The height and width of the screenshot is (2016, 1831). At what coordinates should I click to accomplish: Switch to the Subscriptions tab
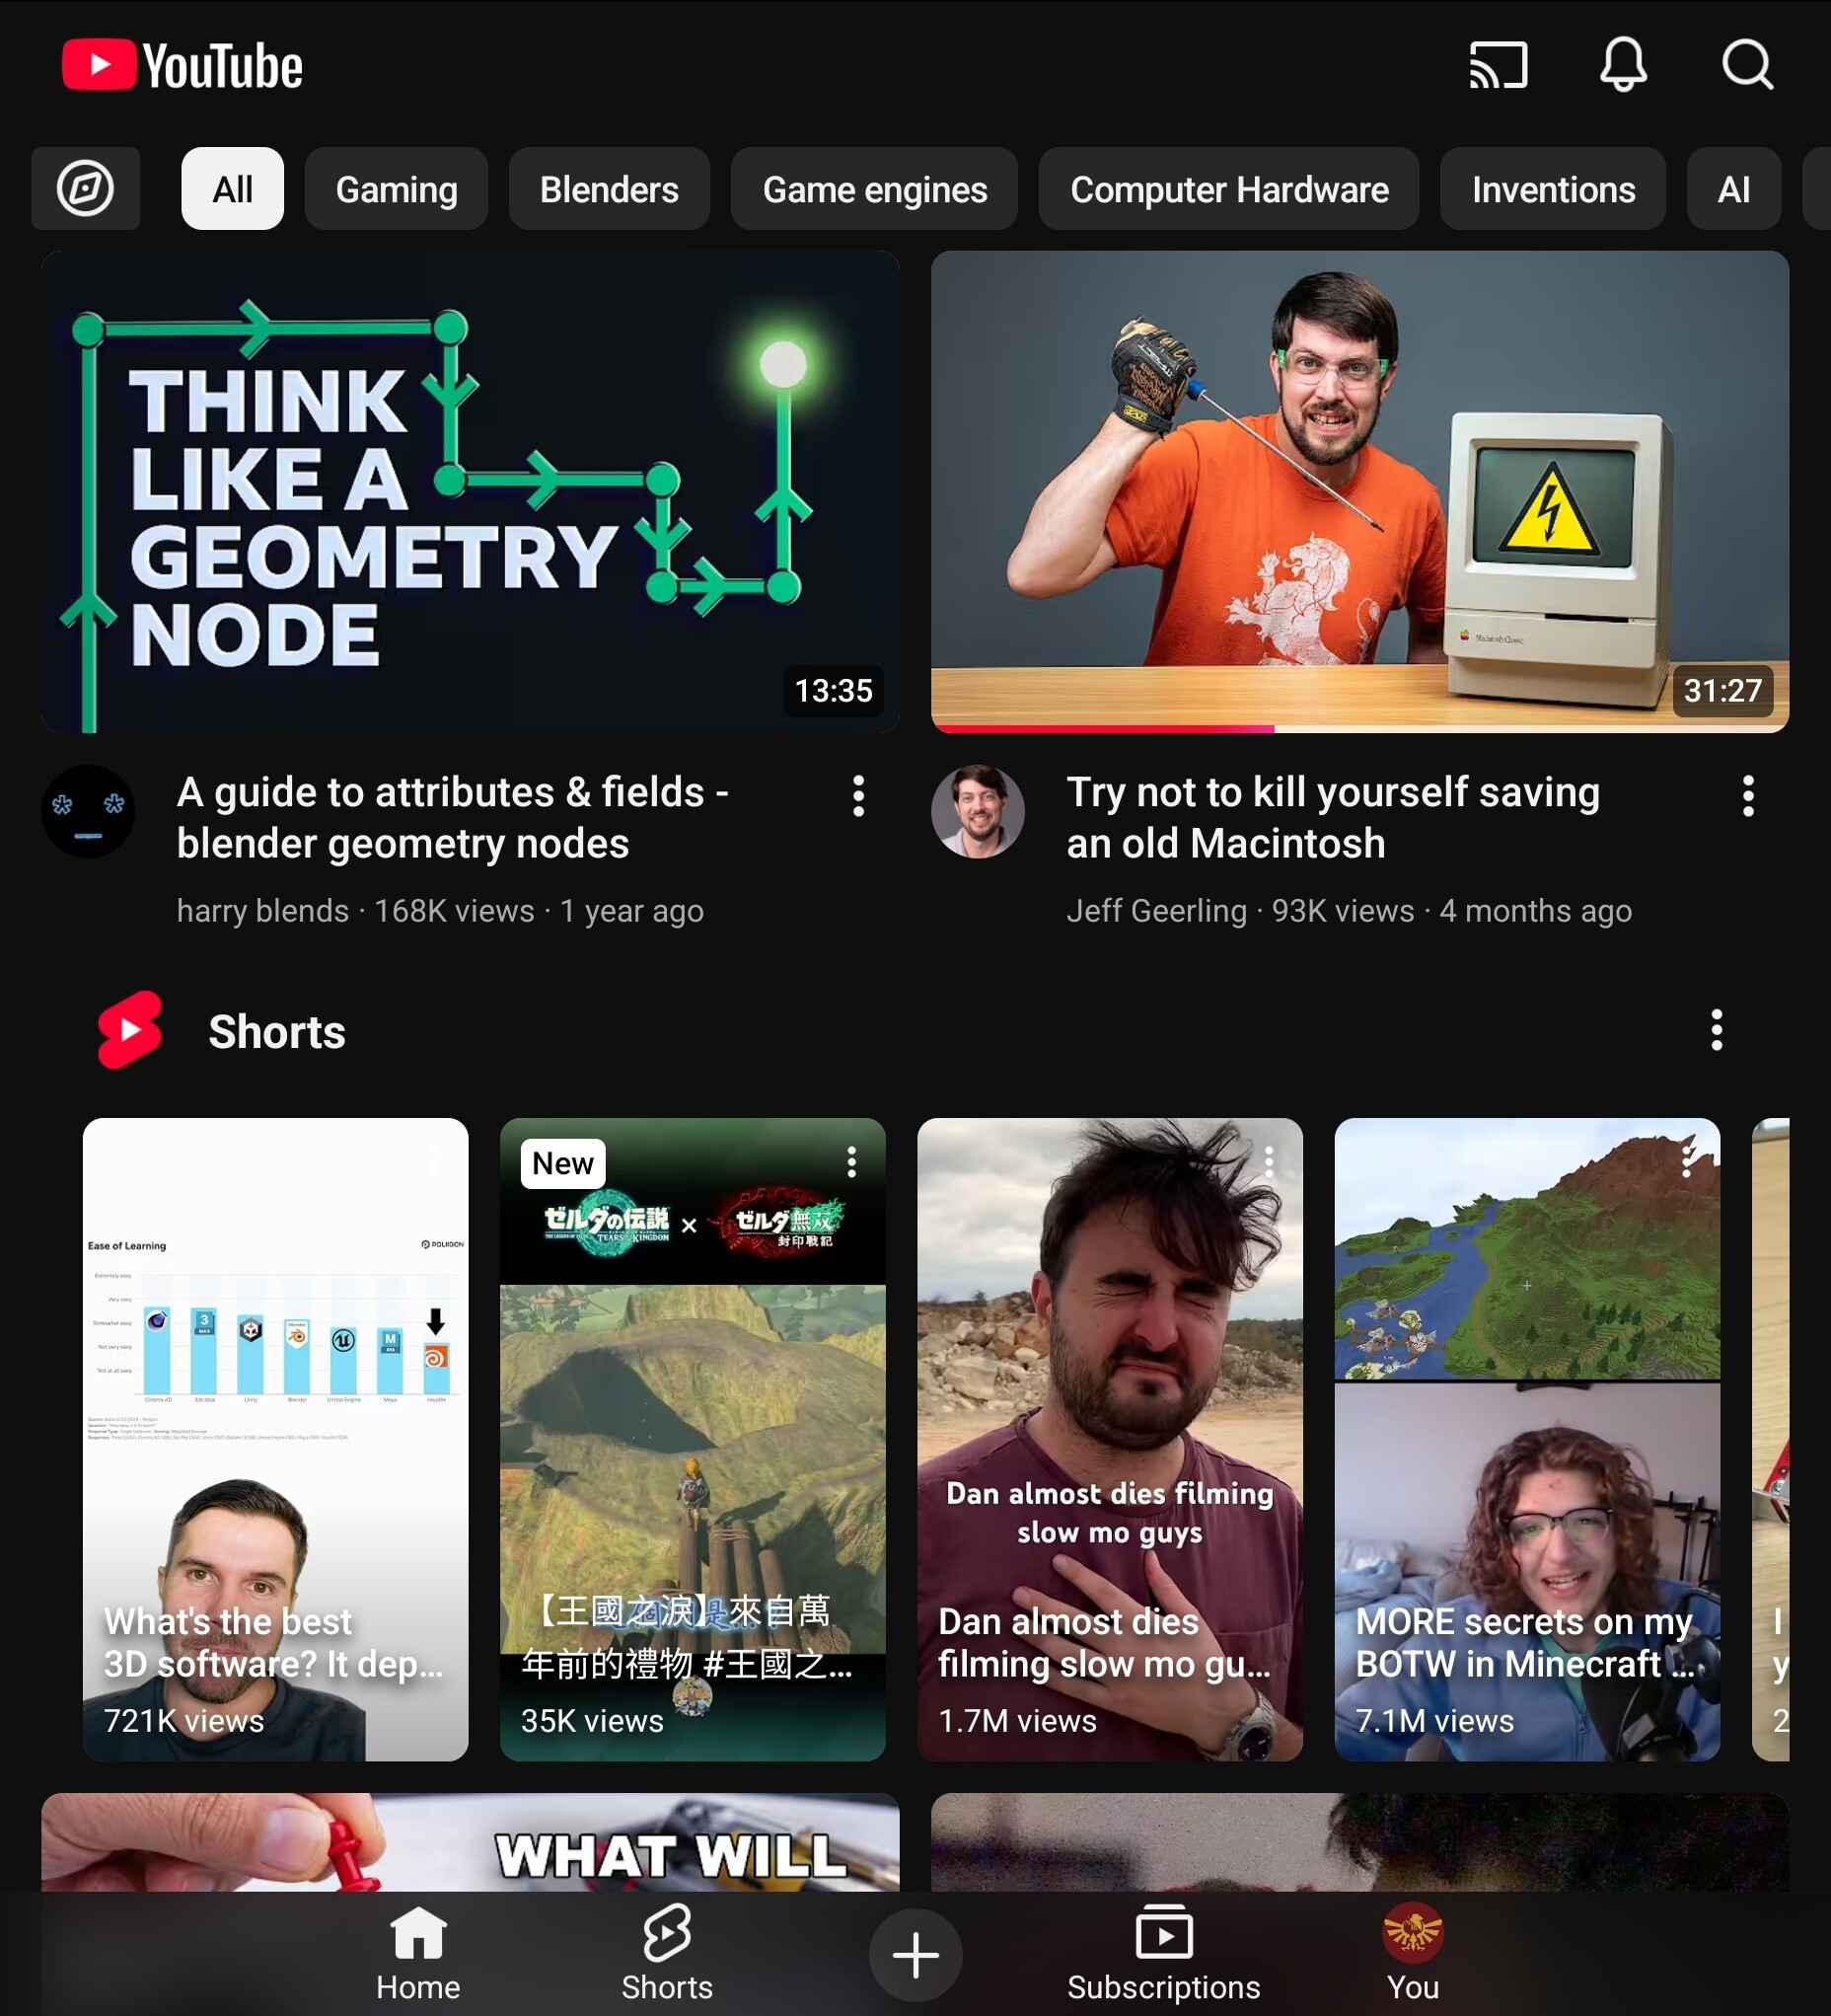1163,1955
